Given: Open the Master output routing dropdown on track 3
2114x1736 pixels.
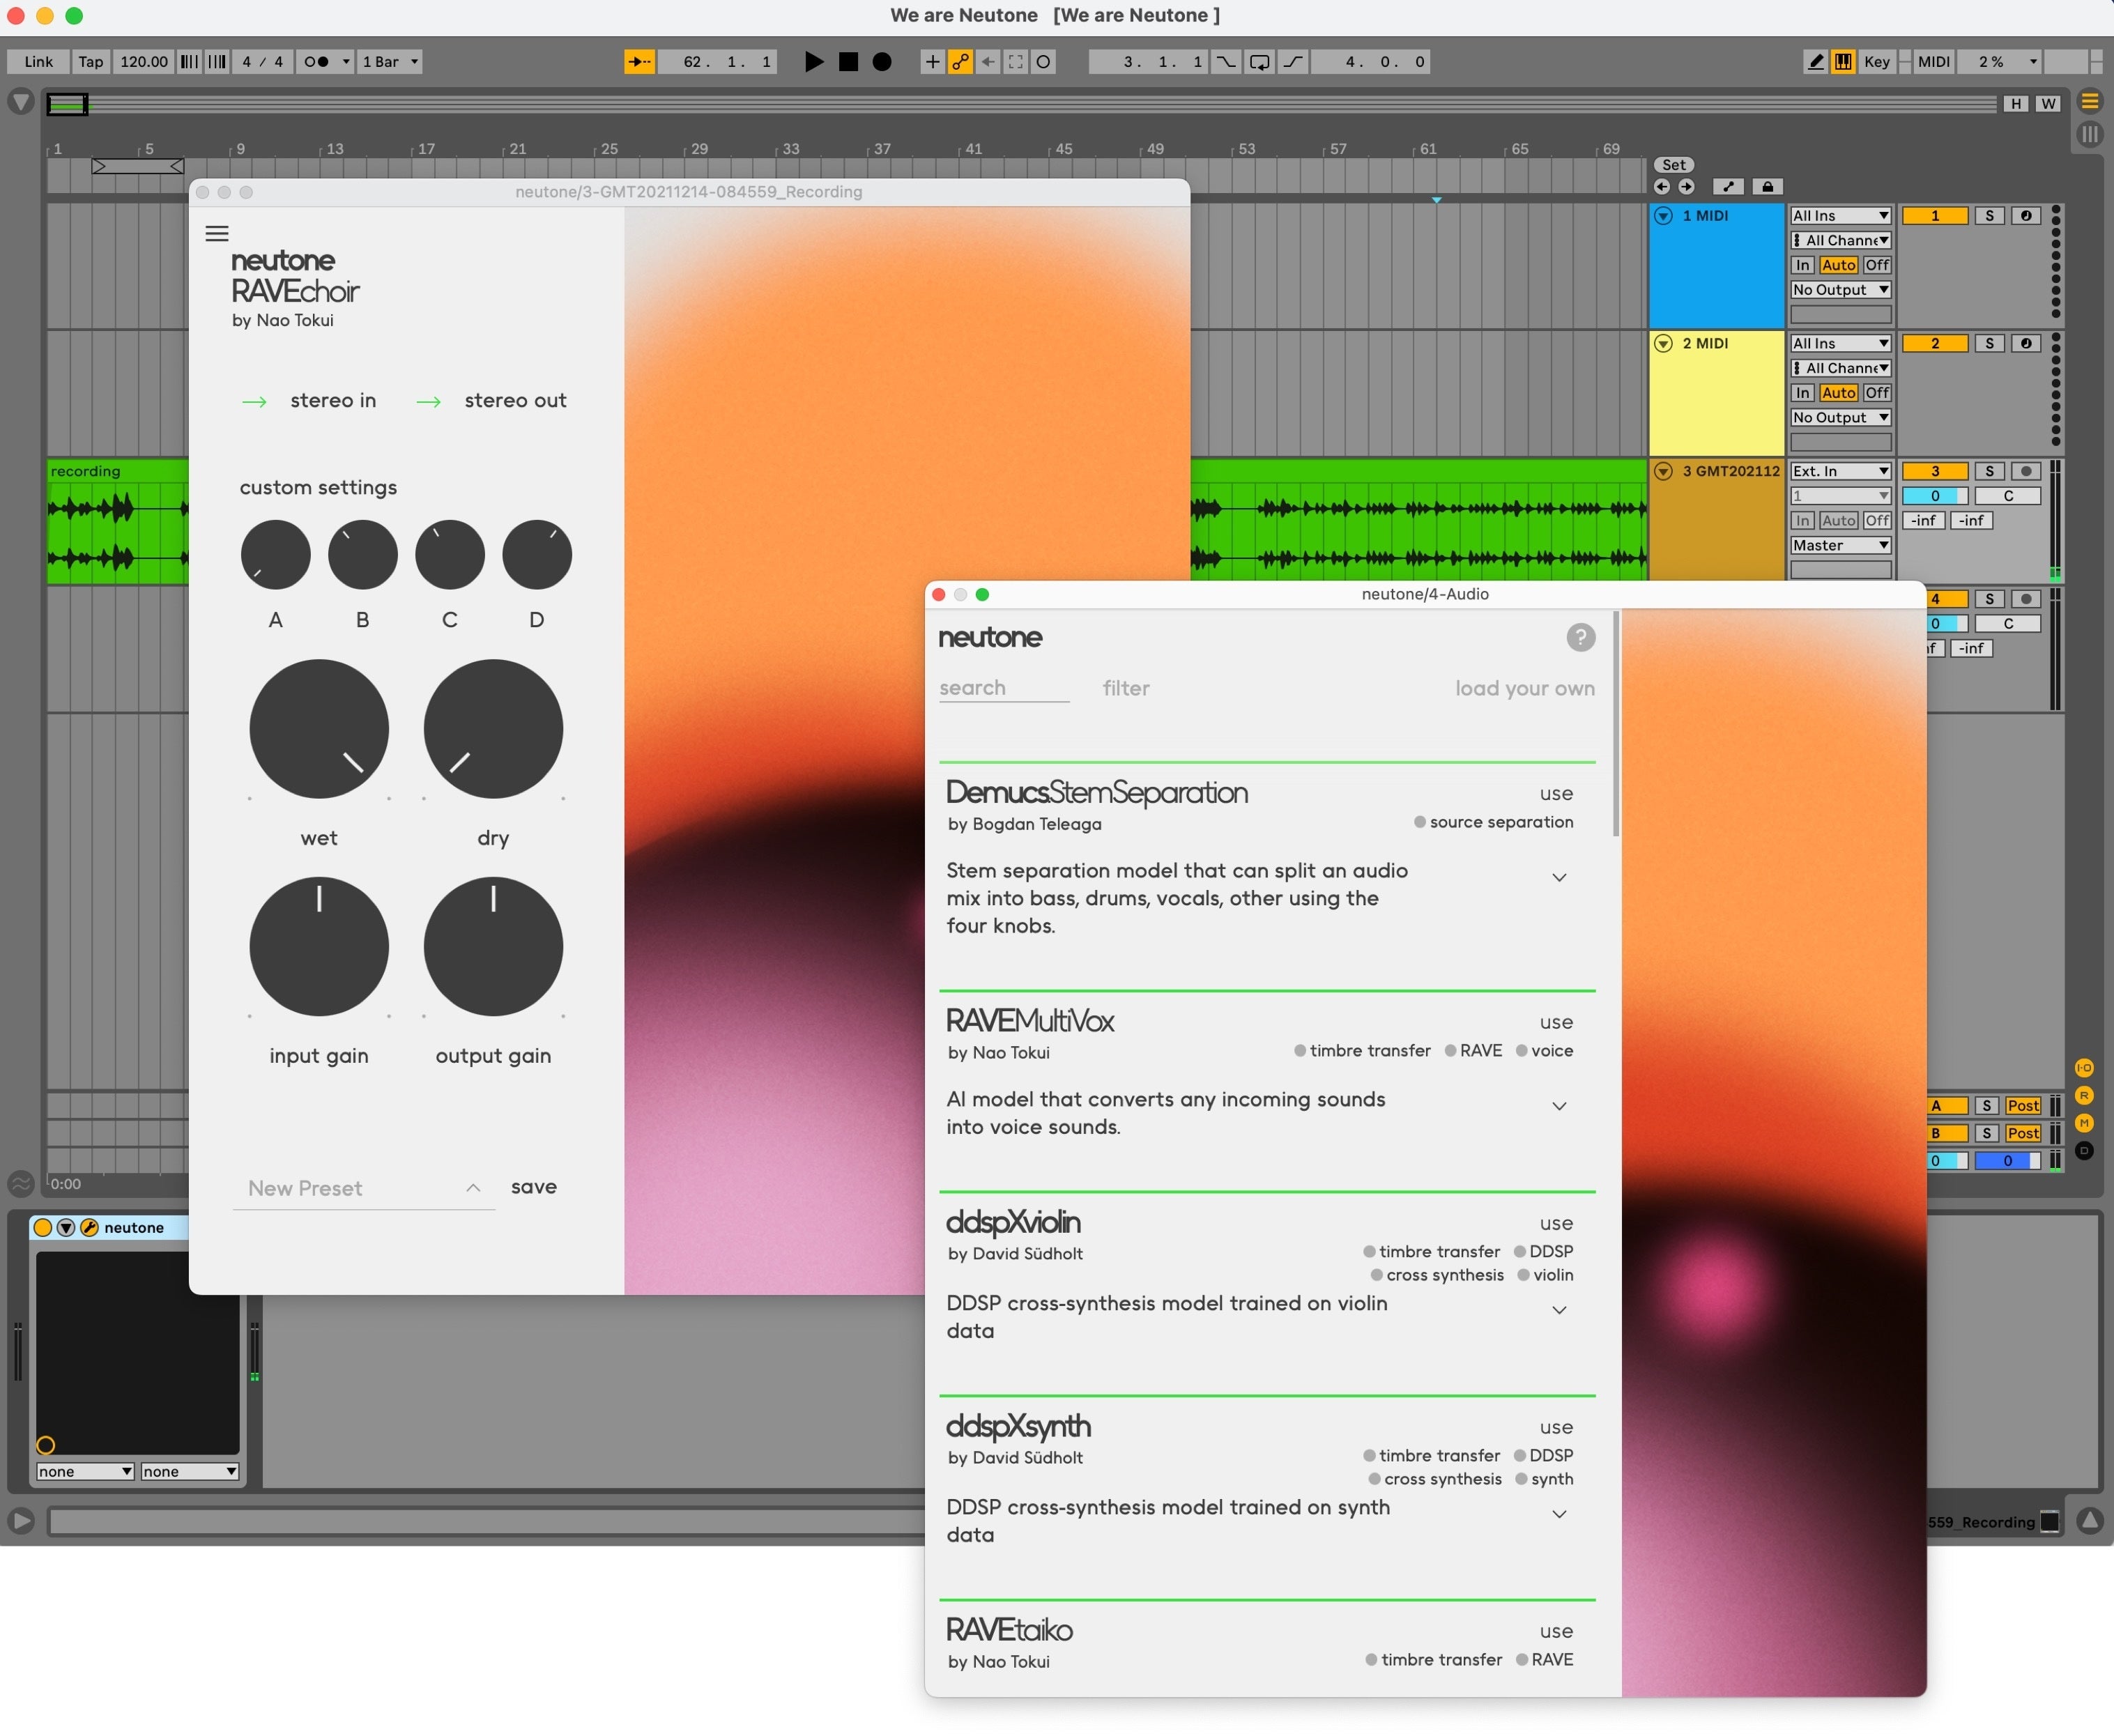Looking at the screenshot, I should click(x=1840, y=545).
